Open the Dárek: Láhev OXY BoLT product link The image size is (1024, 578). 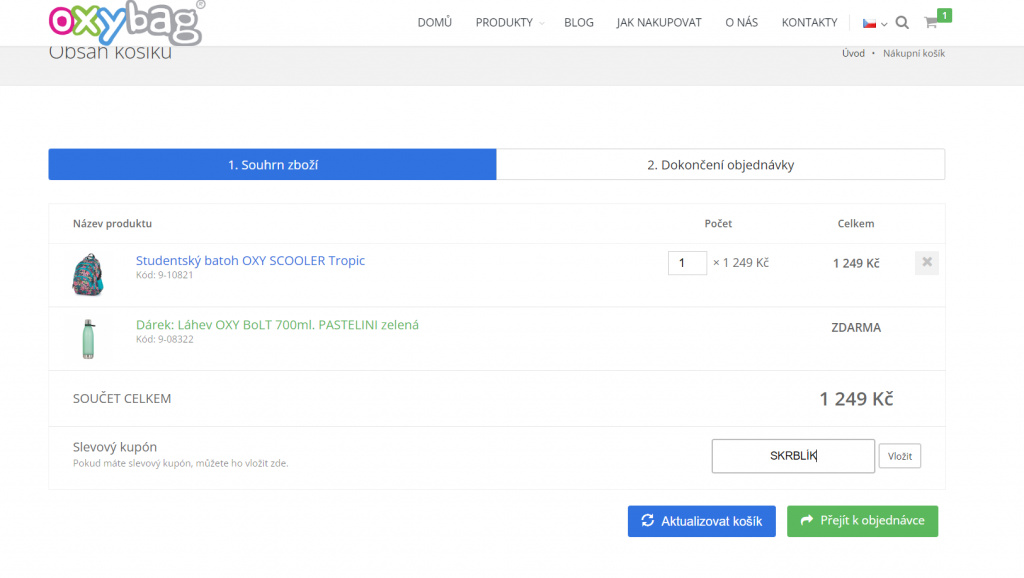tap(277, 325)
